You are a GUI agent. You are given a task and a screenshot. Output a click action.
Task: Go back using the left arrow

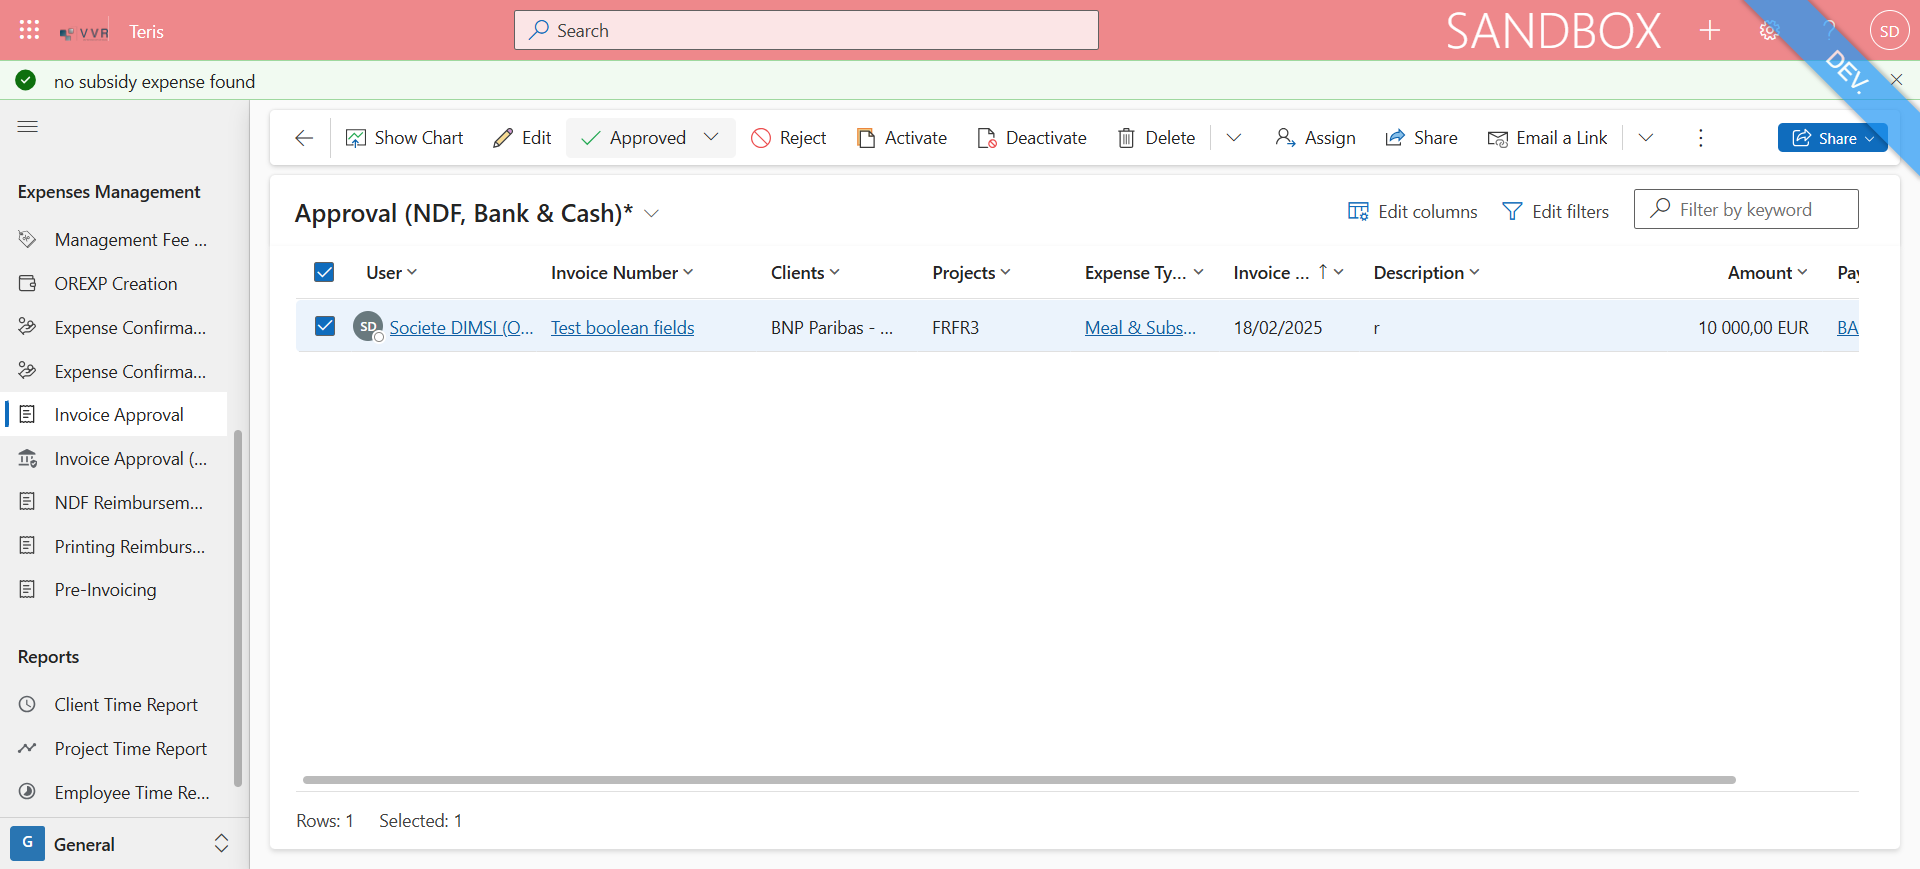pyautogui.click(x=304, y=138)
